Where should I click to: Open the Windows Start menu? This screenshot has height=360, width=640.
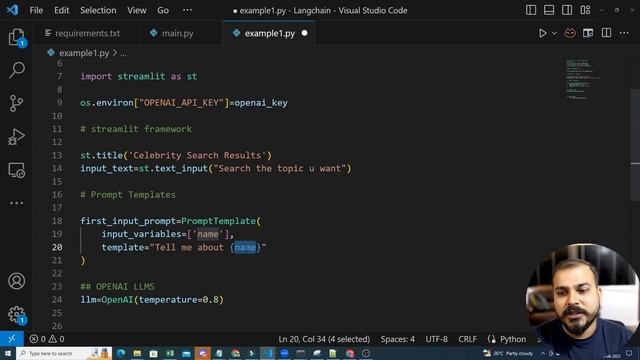7,353
